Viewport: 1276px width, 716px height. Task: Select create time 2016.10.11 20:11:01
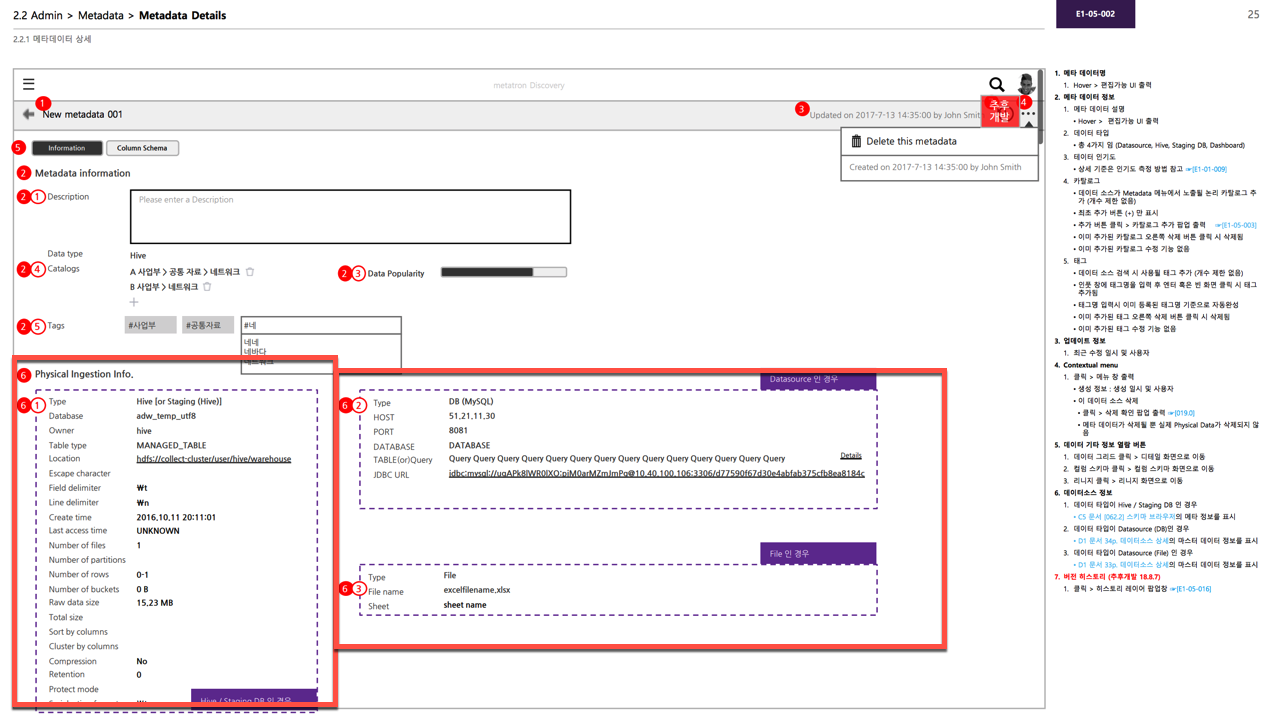click(176, 517)
